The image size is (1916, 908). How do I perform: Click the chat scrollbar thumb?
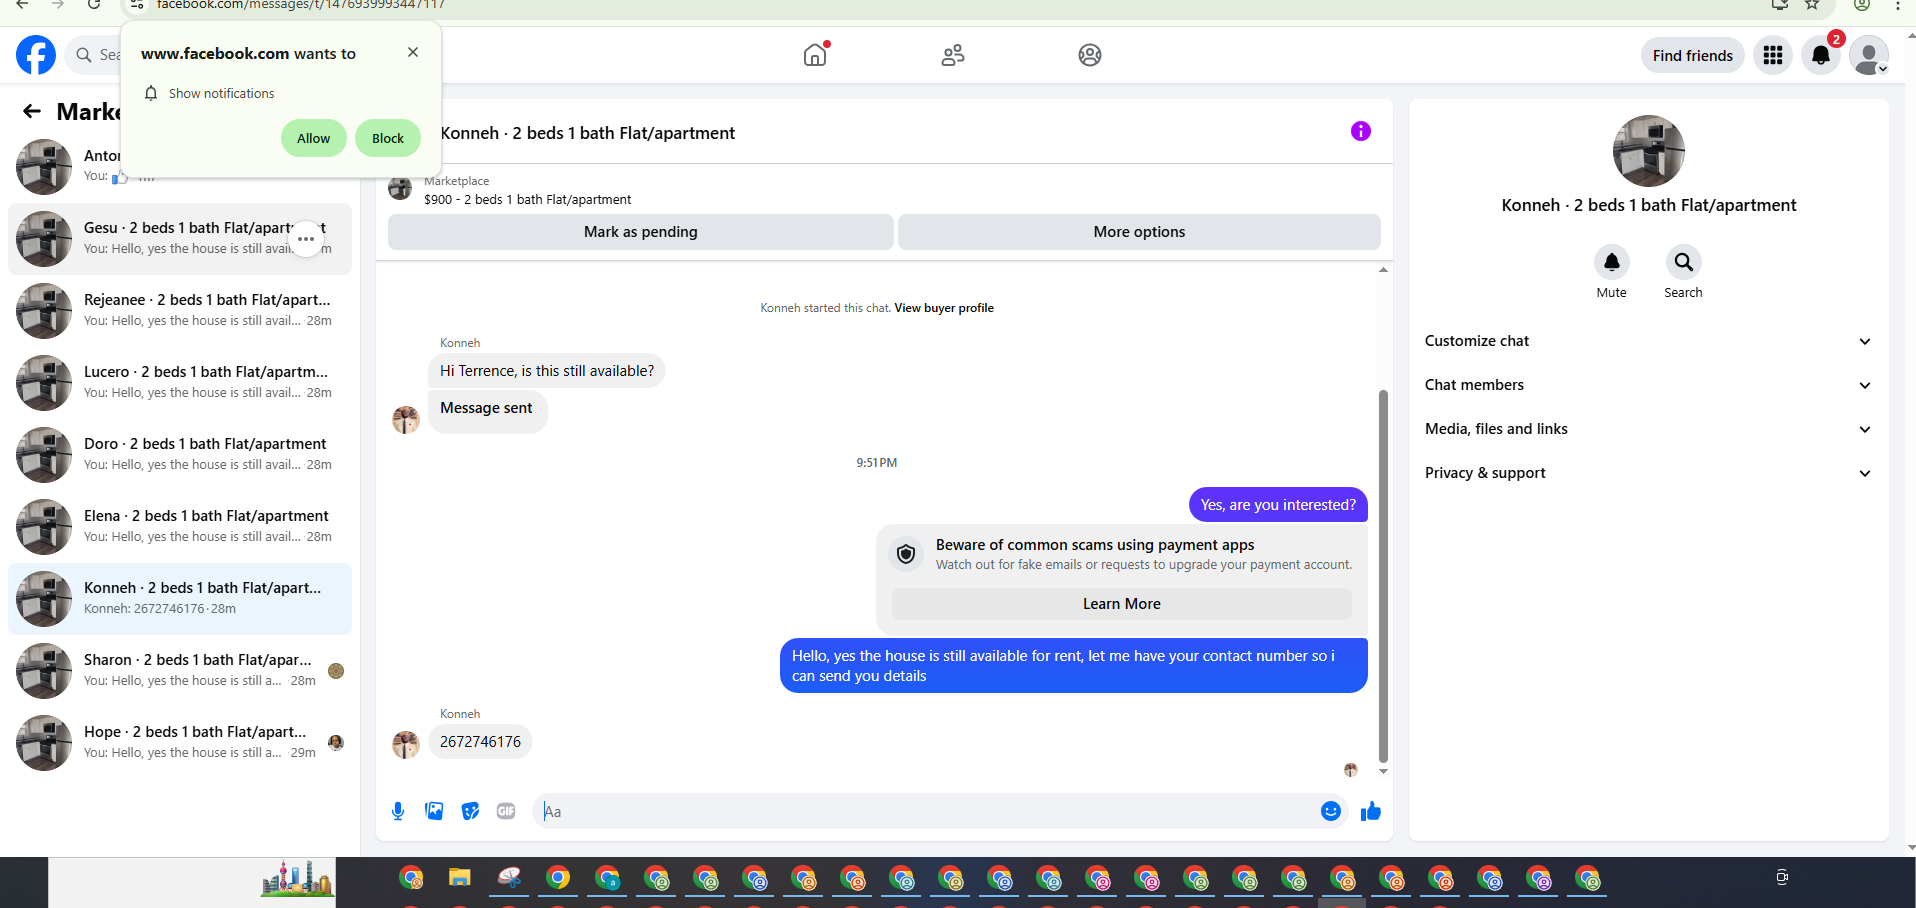tap(1383, 576)
